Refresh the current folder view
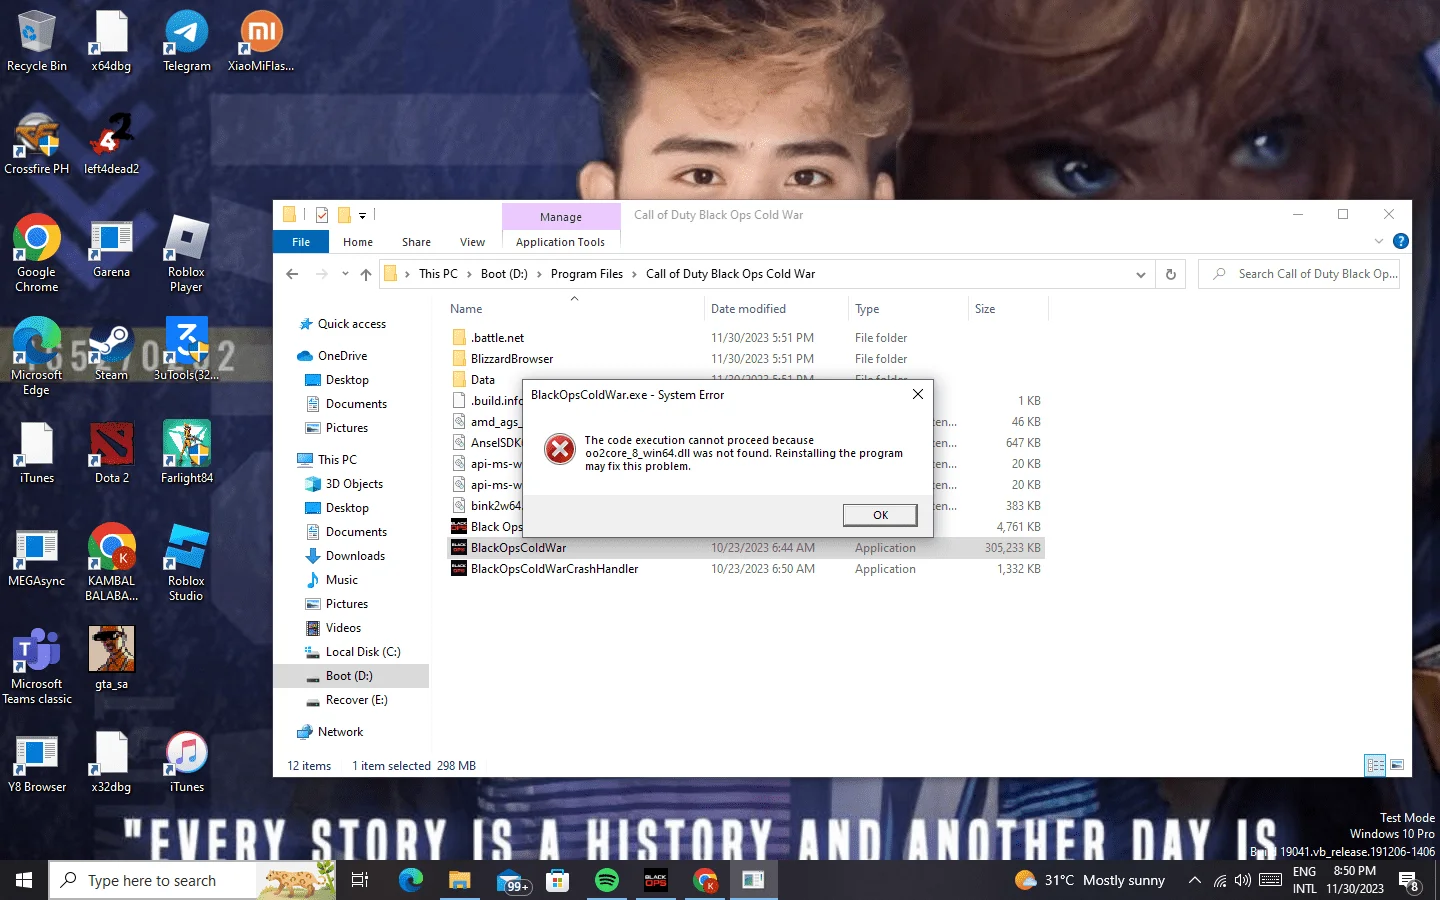Viewport: 1440px width, 900px height. (1171, 274)
